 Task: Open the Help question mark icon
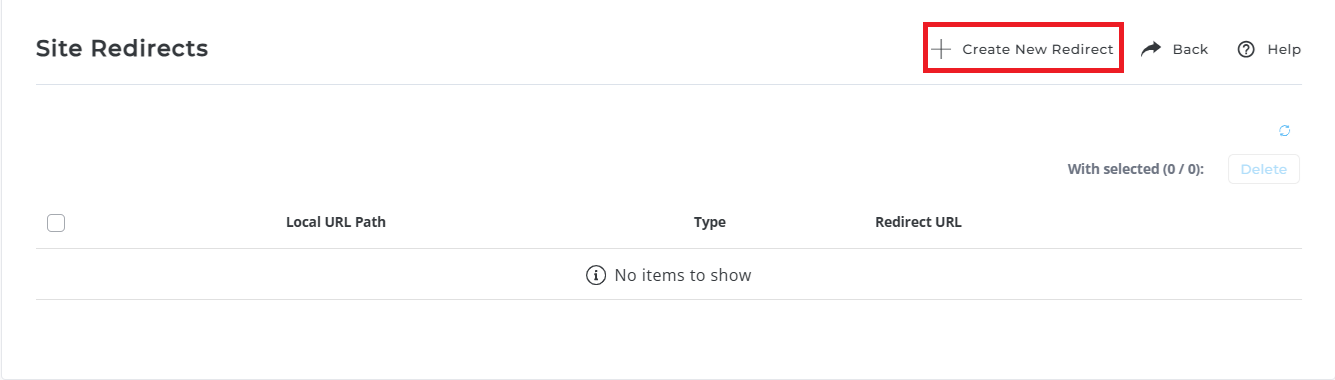tap(1246, 49)
